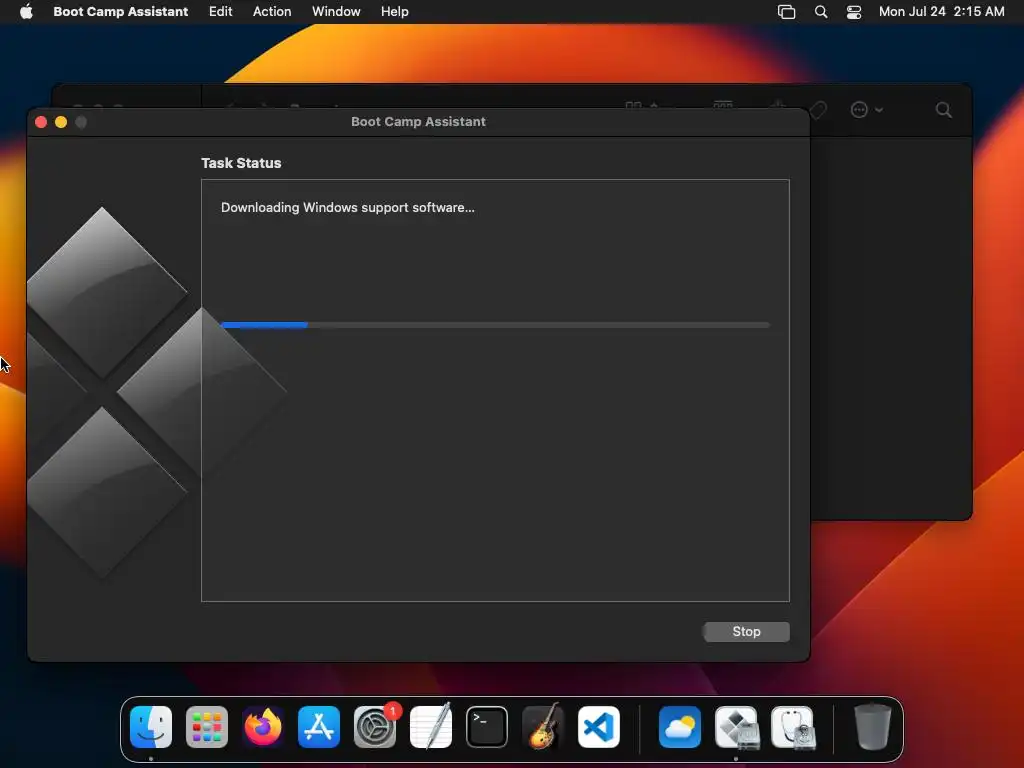Open the Action menu
Screen dimensions: 1024x768
(272, 12)
